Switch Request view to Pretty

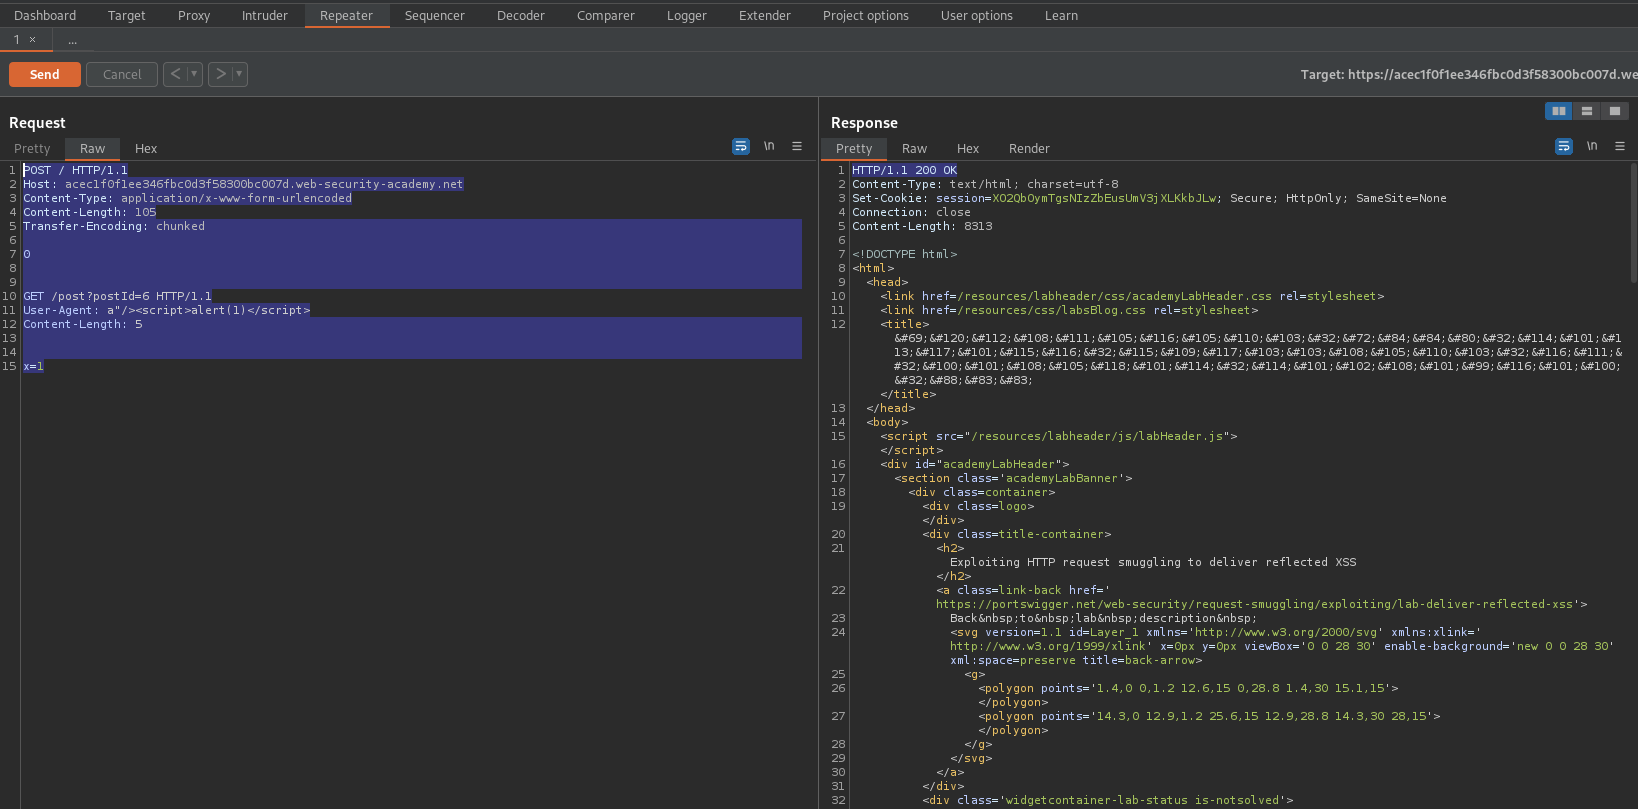click(32, 148)
